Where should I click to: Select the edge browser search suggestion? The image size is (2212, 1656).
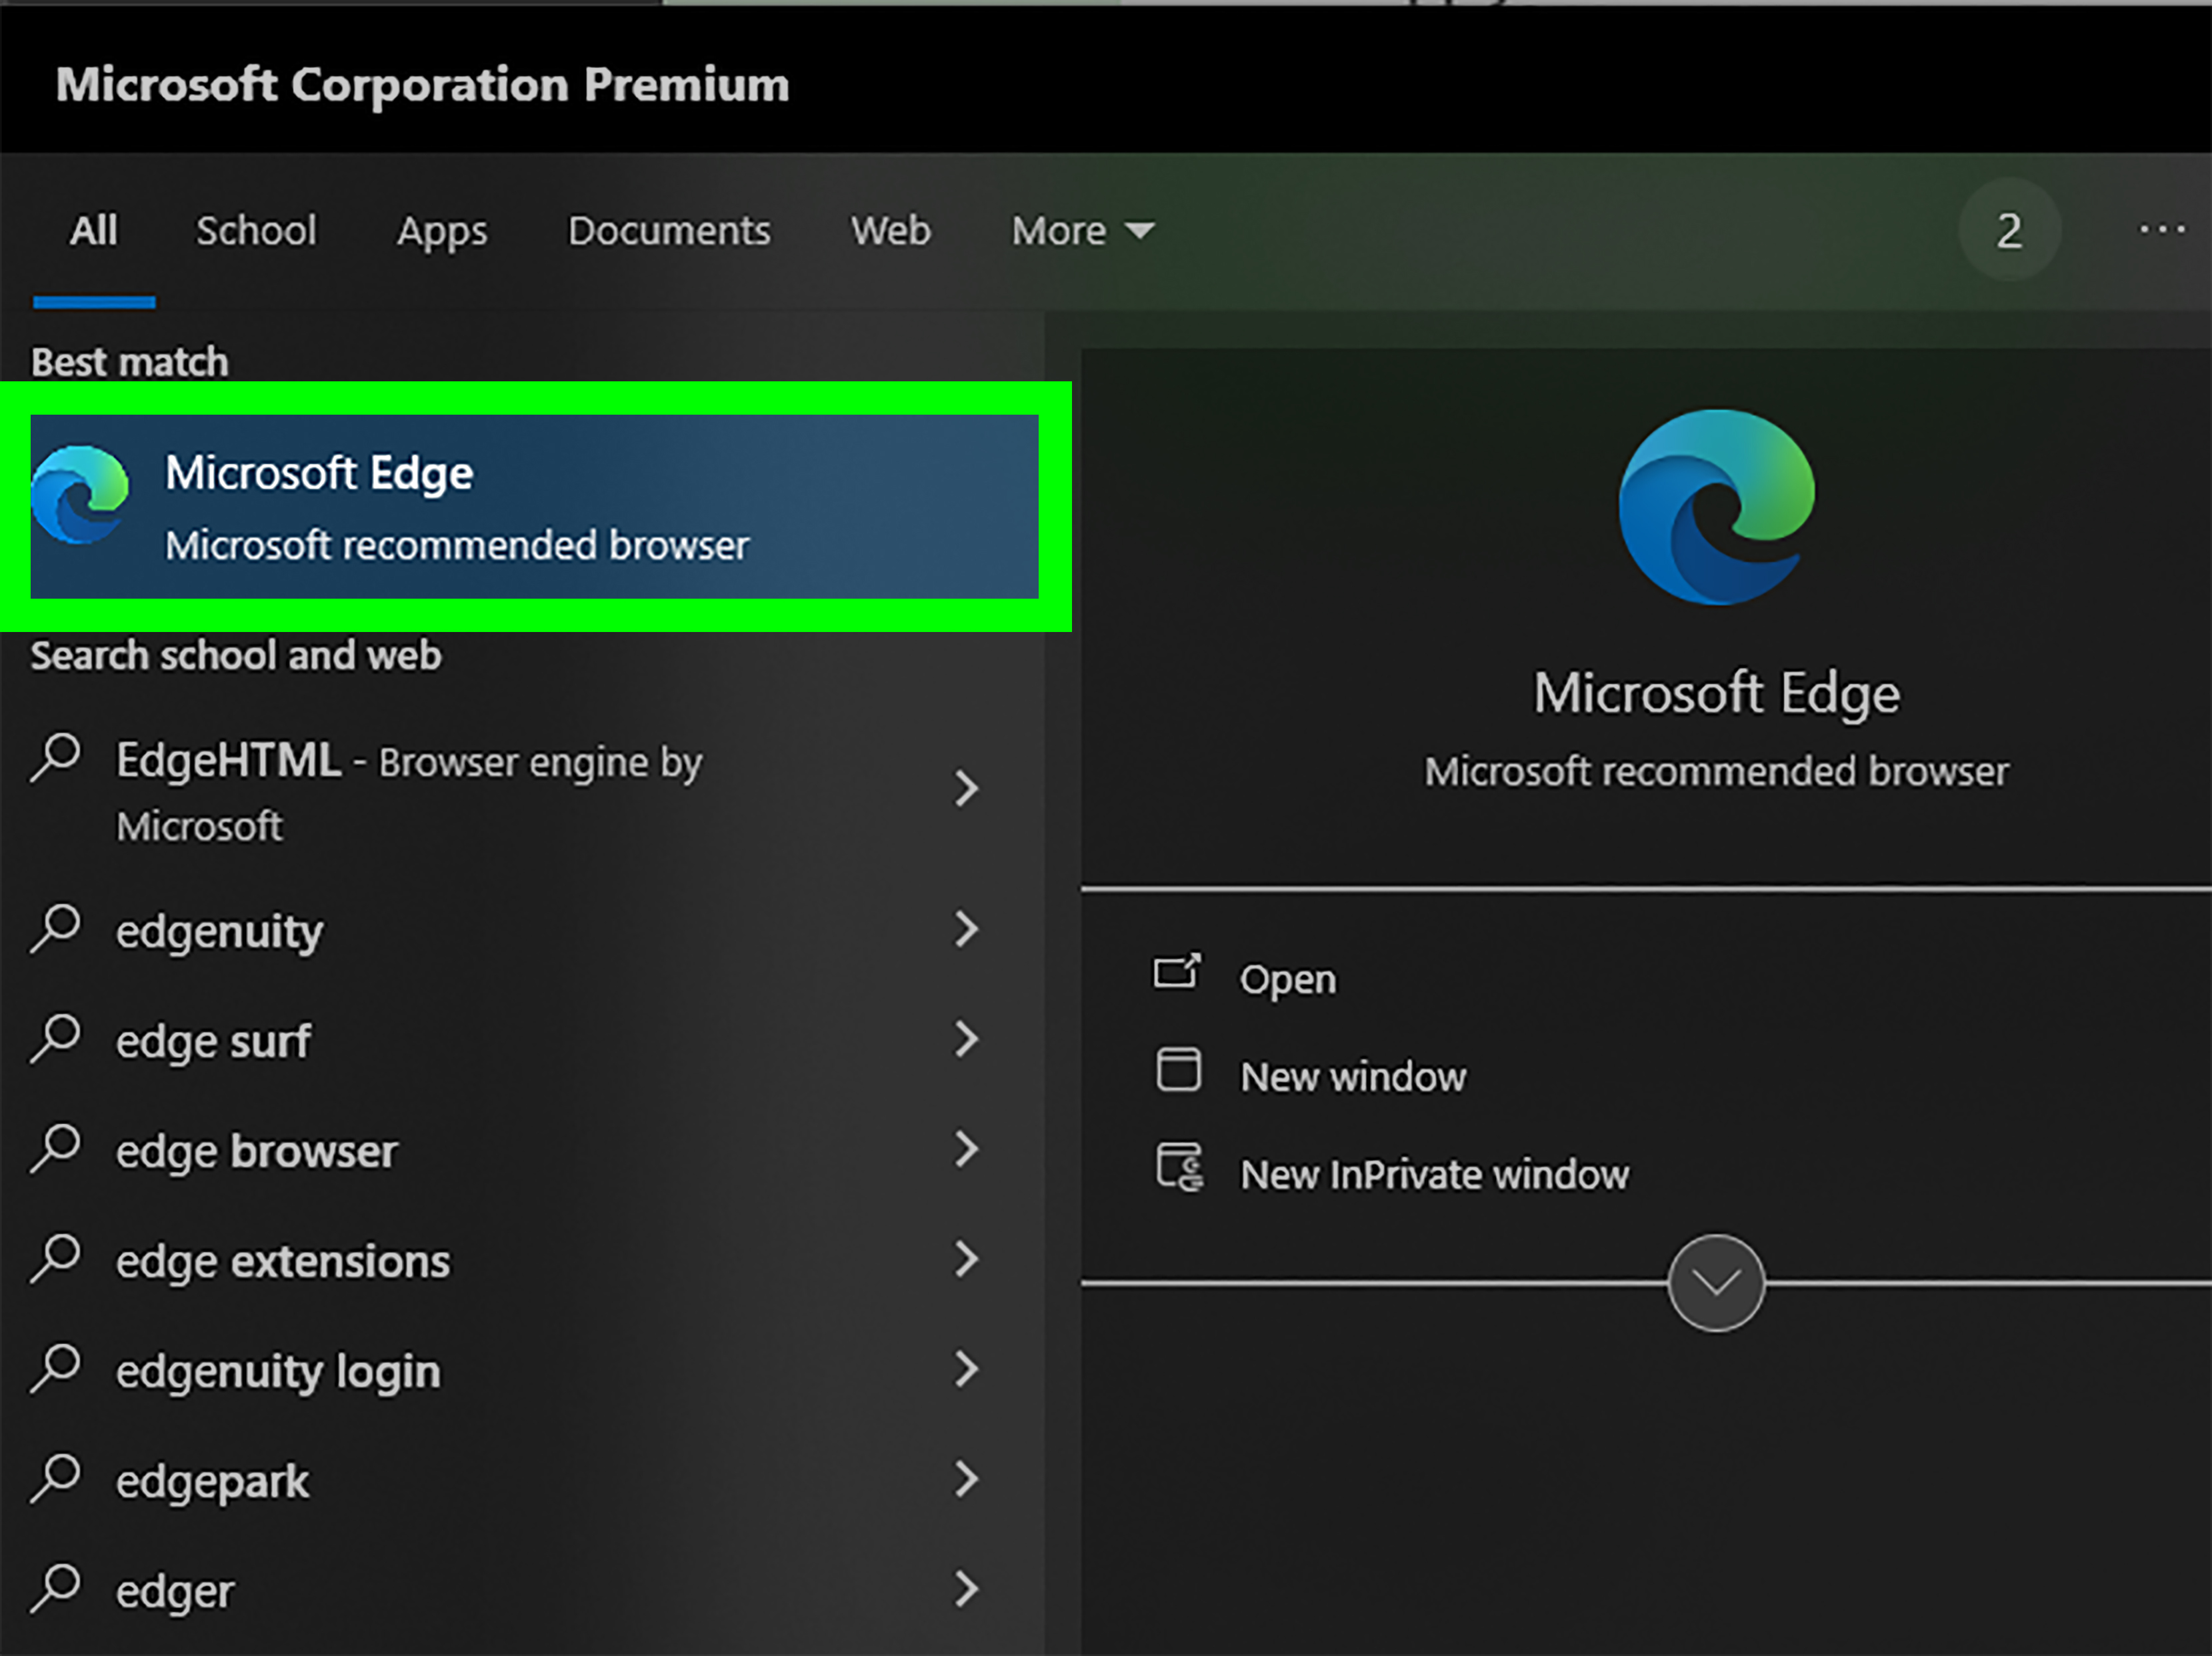[x=257, y=1150]
